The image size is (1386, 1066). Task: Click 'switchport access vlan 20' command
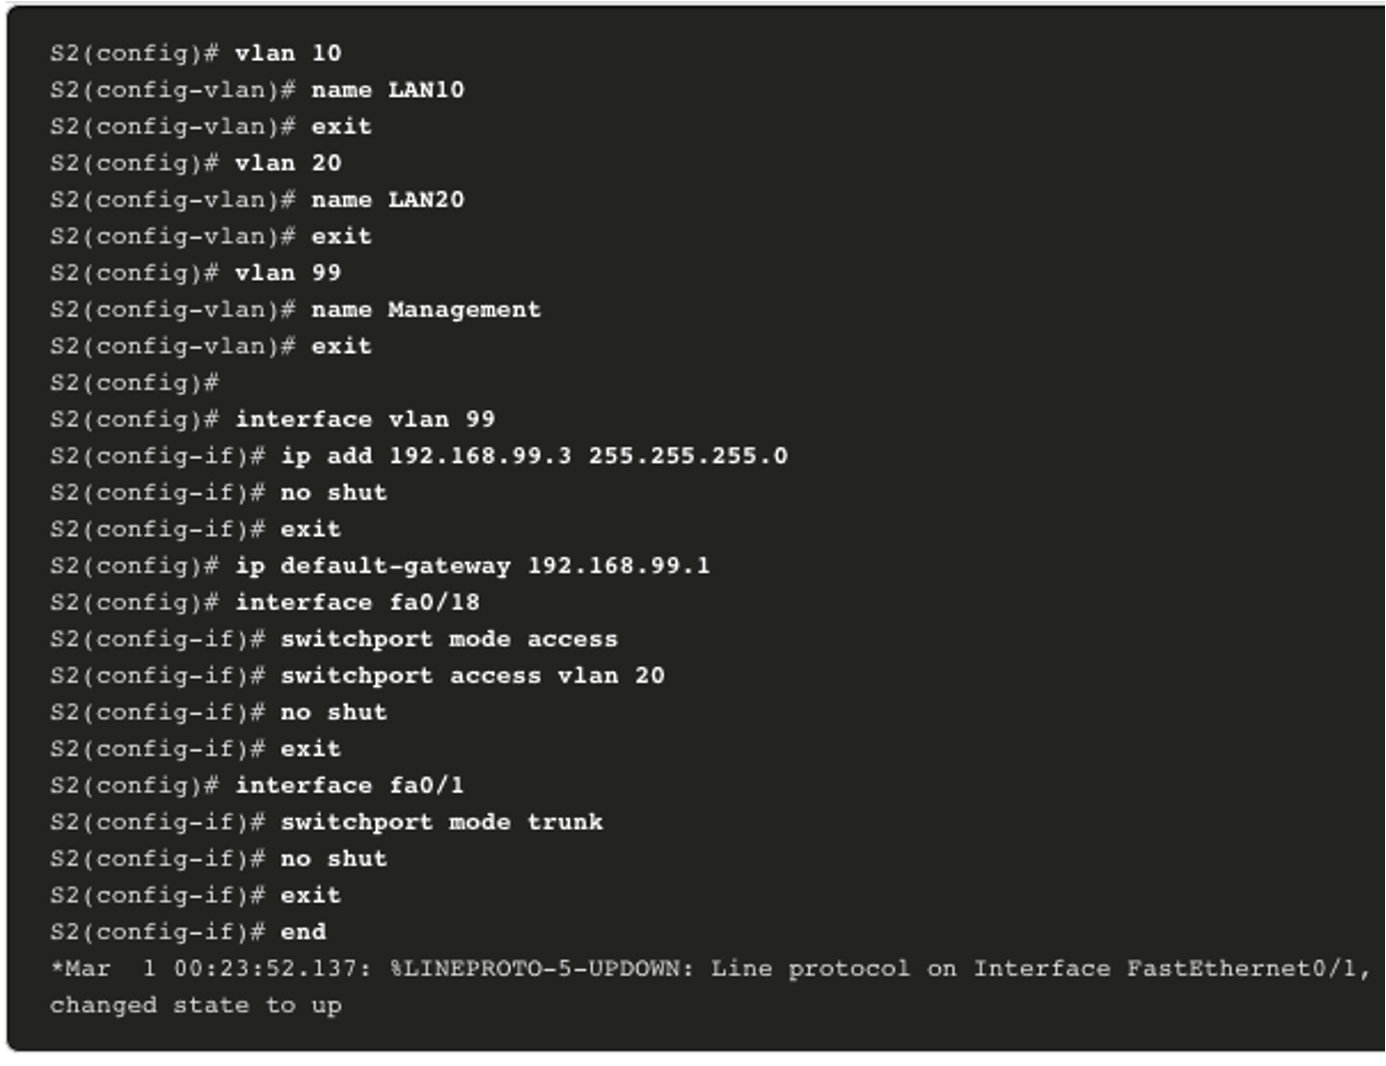coord(472,676)
